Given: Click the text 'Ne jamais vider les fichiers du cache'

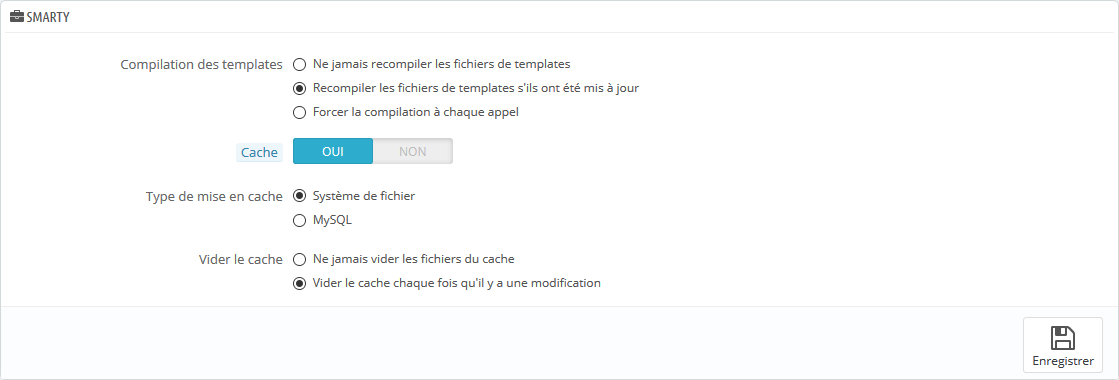Looking at the screenshot, I should pos(413,259).
